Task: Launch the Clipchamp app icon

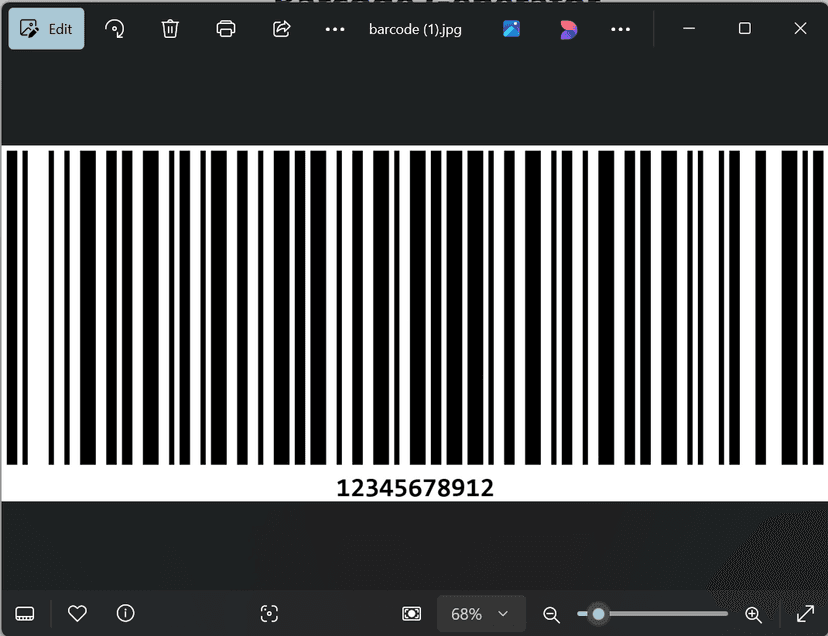Action: (568, 29)
